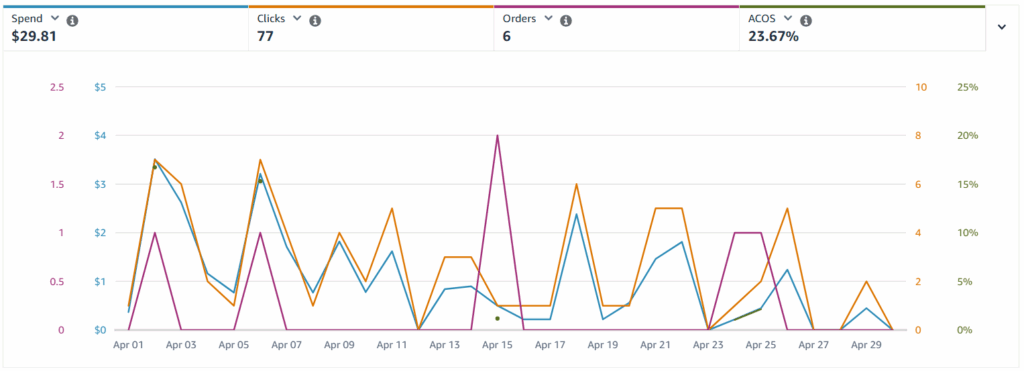Click the Apr 05 x-axis label
Viewport: 1024px width, 371px height.
click(234, 344)
